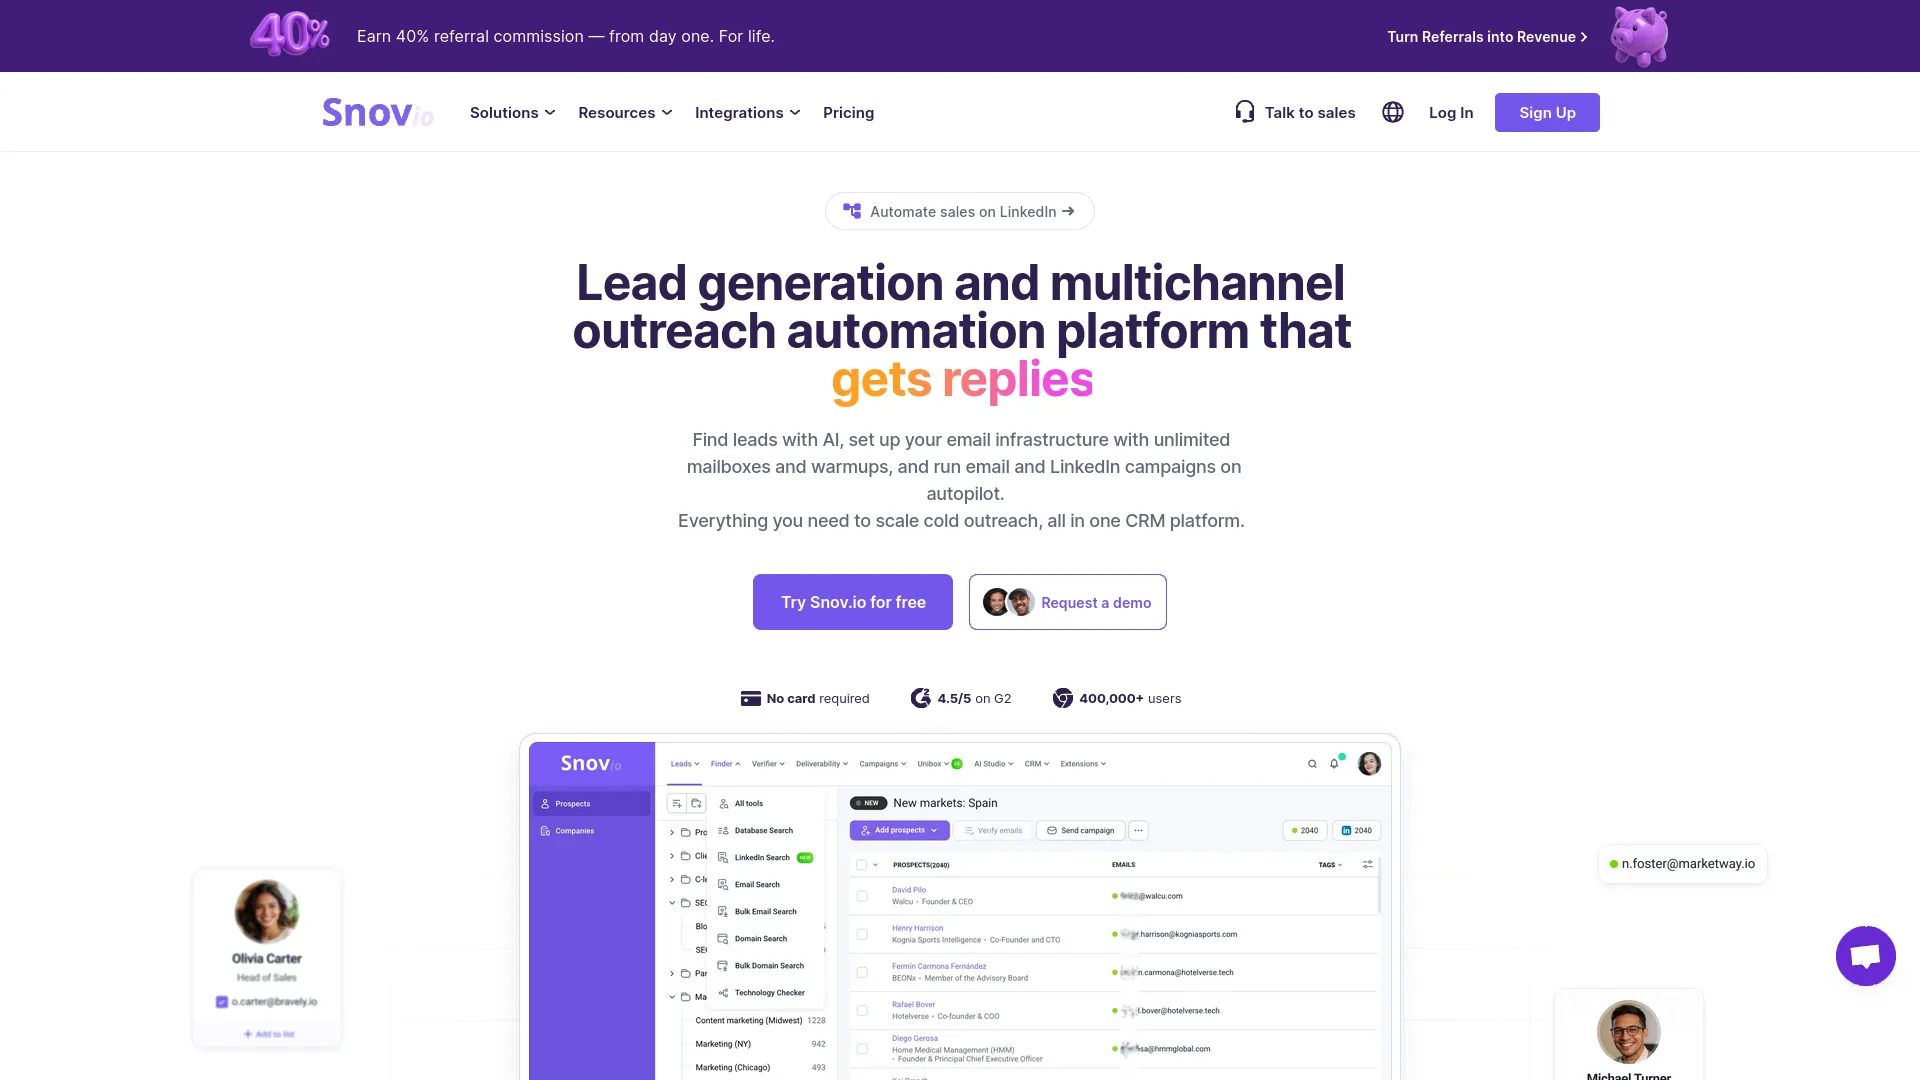The height and width of the screenshot is (1080, 1920).
Task: Open Turn Referrals into Revenue link
Action: (x=1487, y=36)
